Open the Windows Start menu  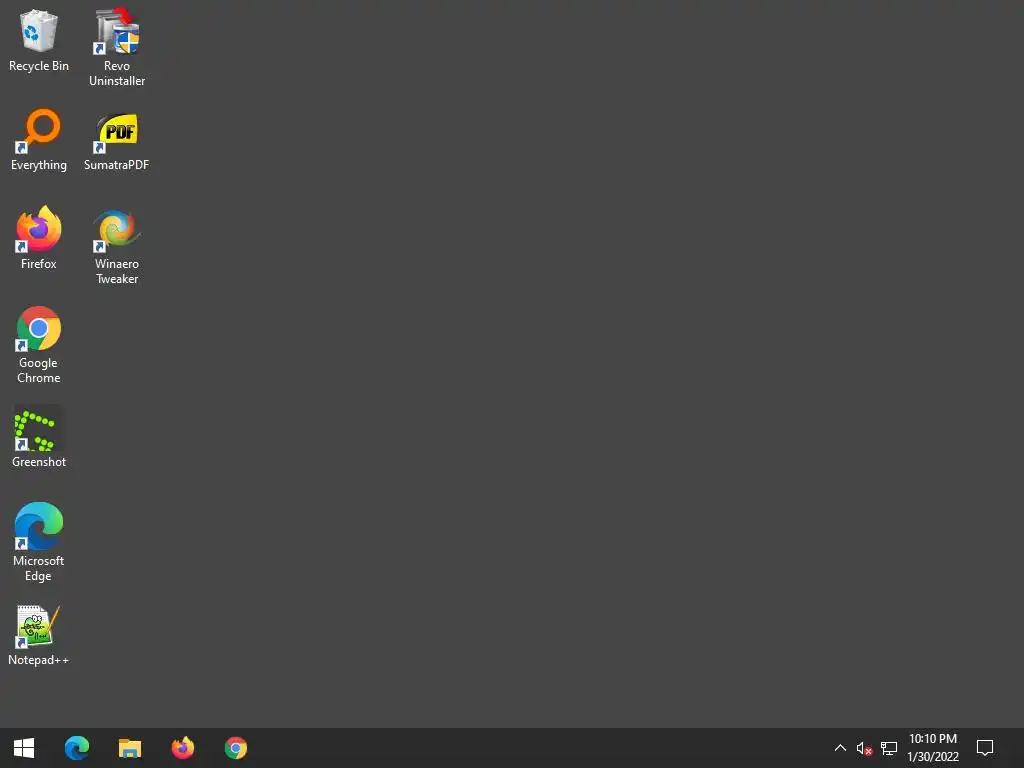coord(24,748)
